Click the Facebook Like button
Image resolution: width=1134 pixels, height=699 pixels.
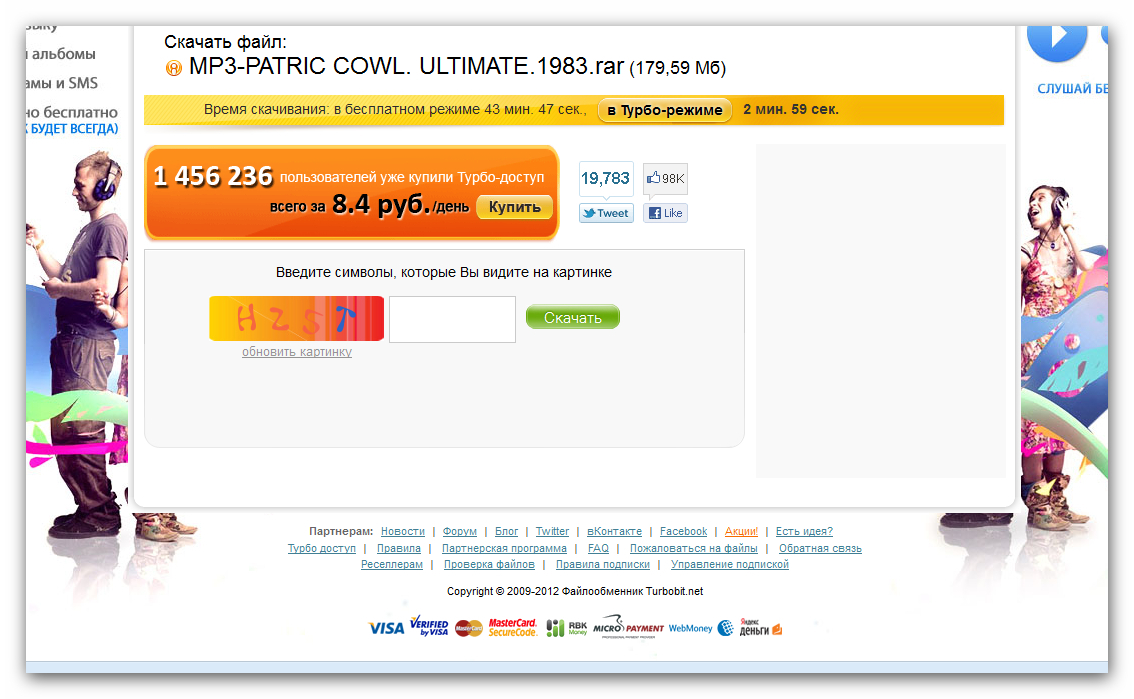[665, 213]
